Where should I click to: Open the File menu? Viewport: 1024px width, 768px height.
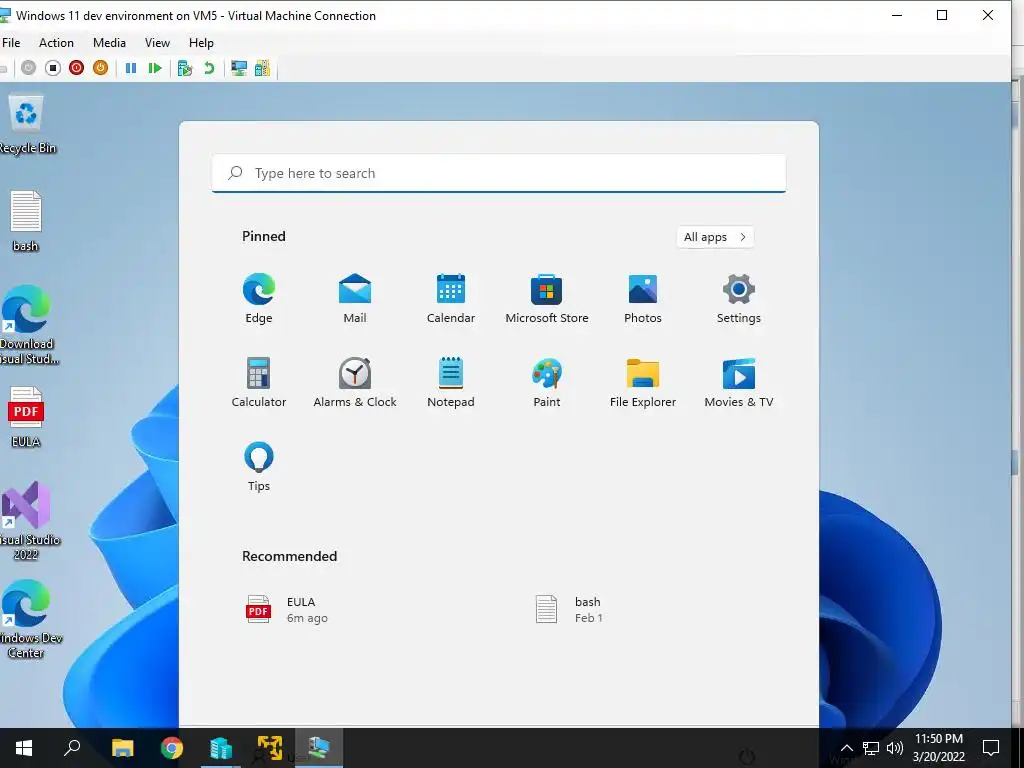[x=11, y=42]
